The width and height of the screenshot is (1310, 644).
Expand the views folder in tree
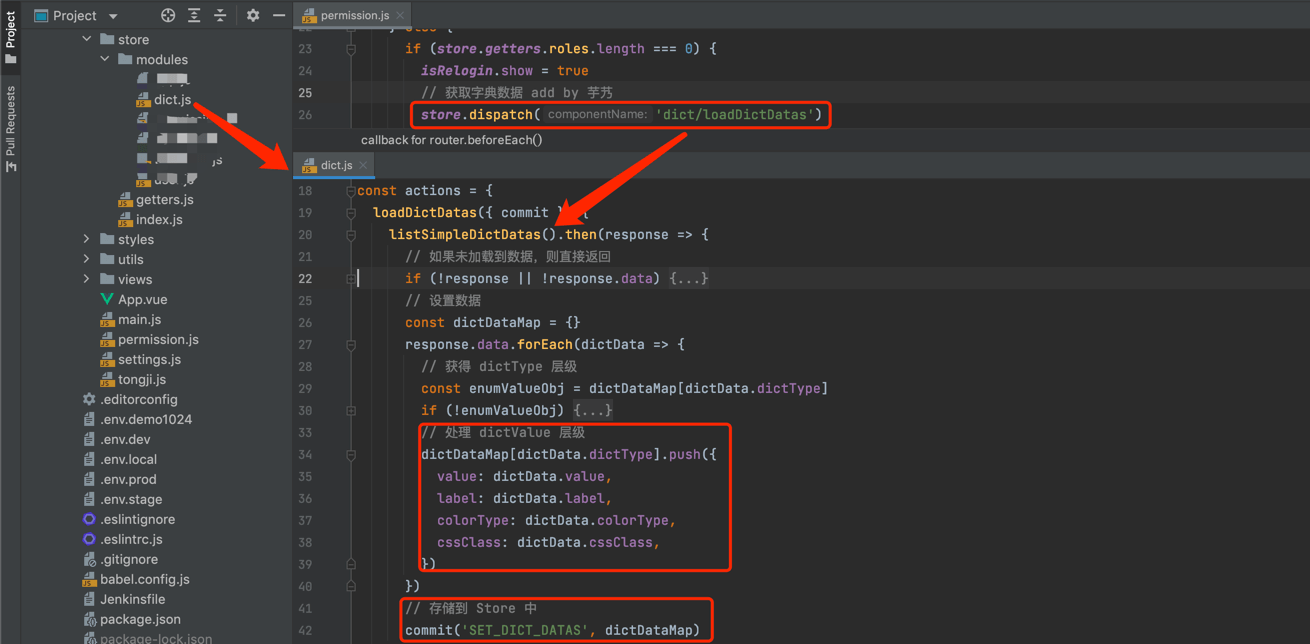(87, 280)
